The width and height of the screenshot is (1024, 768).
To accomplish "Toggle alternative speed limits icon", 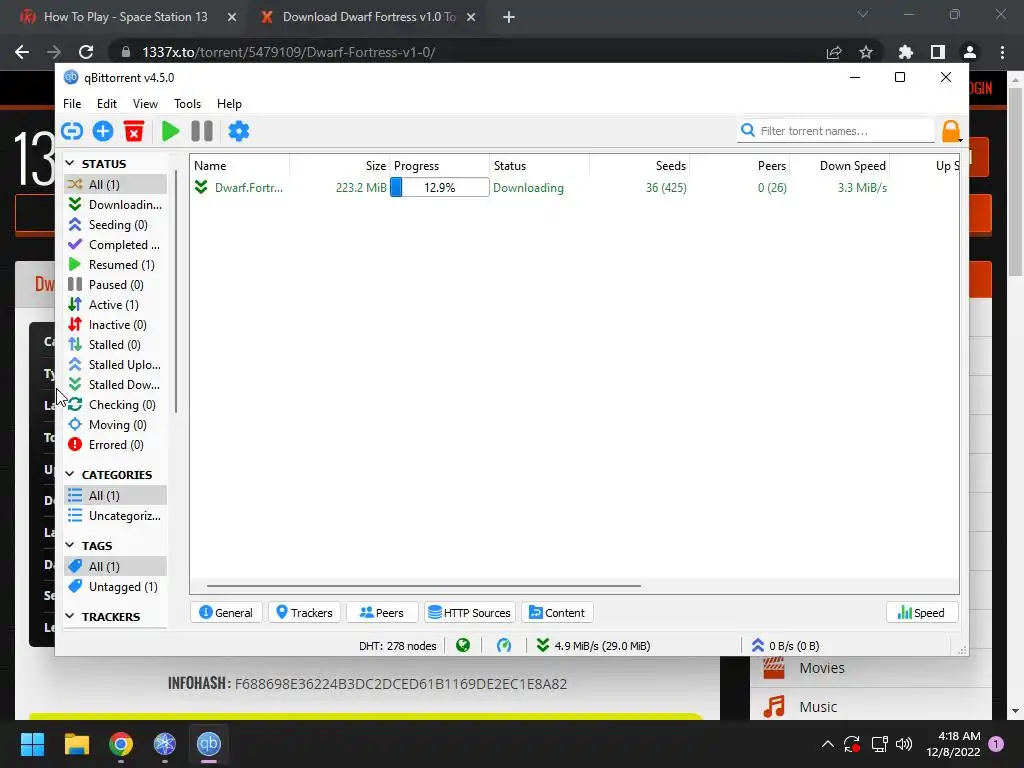I will (x=504, y=646).
